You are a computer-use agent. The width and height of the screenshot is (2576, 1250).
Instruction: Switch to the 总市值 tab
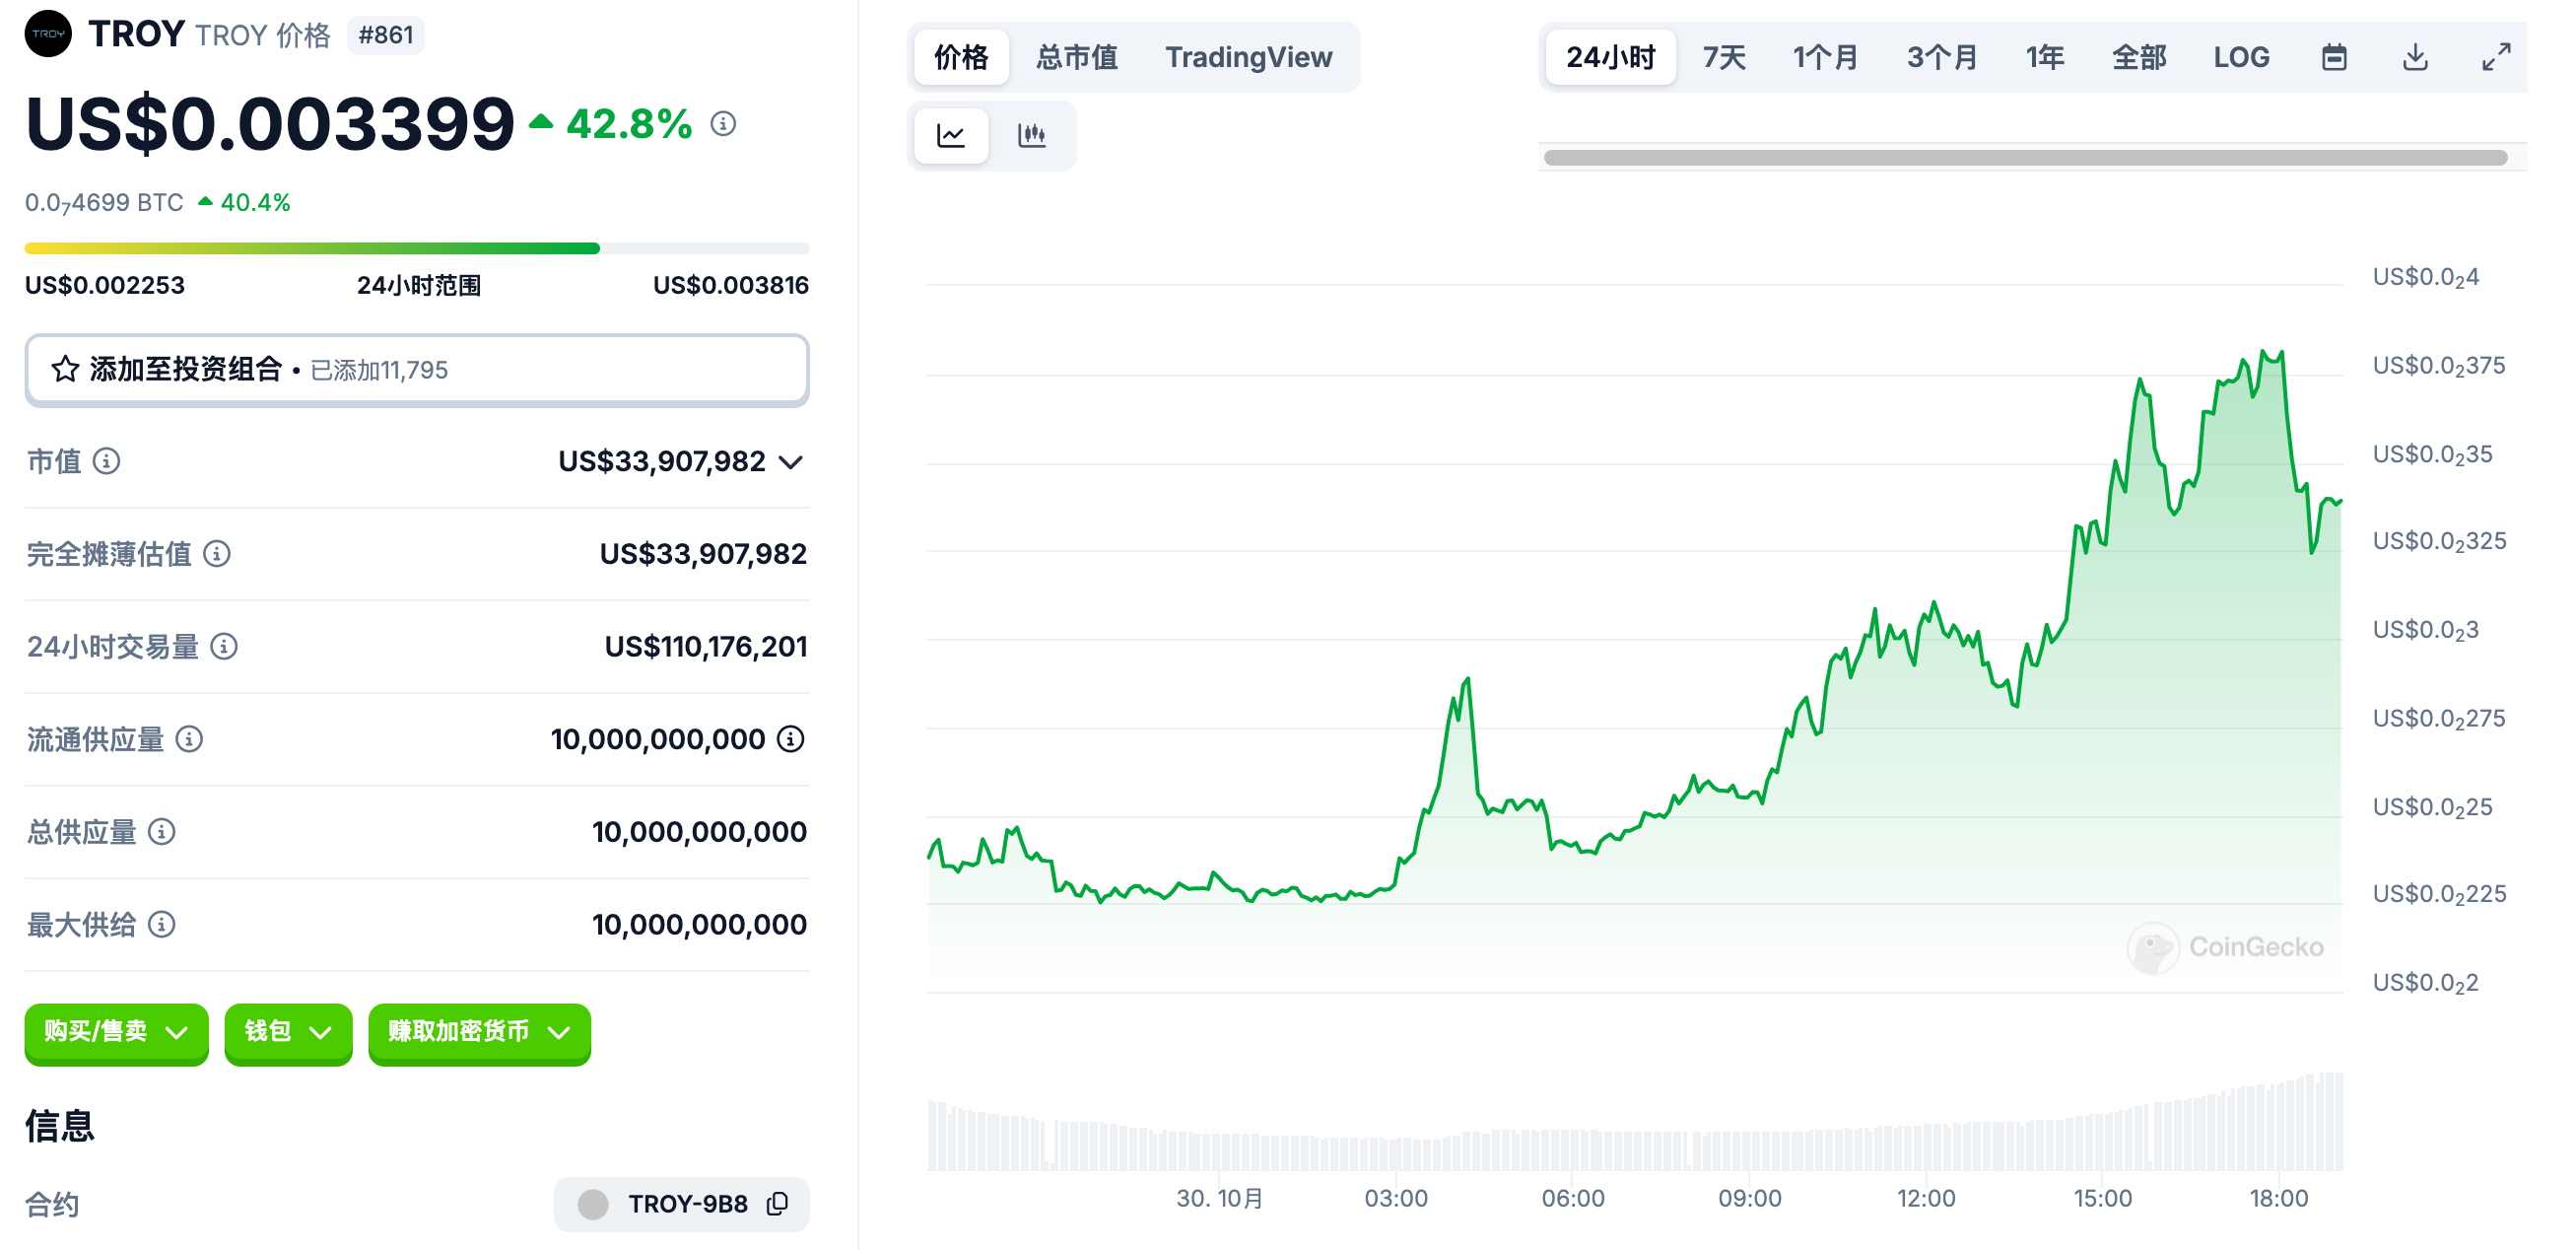[x=1076, y=57]
